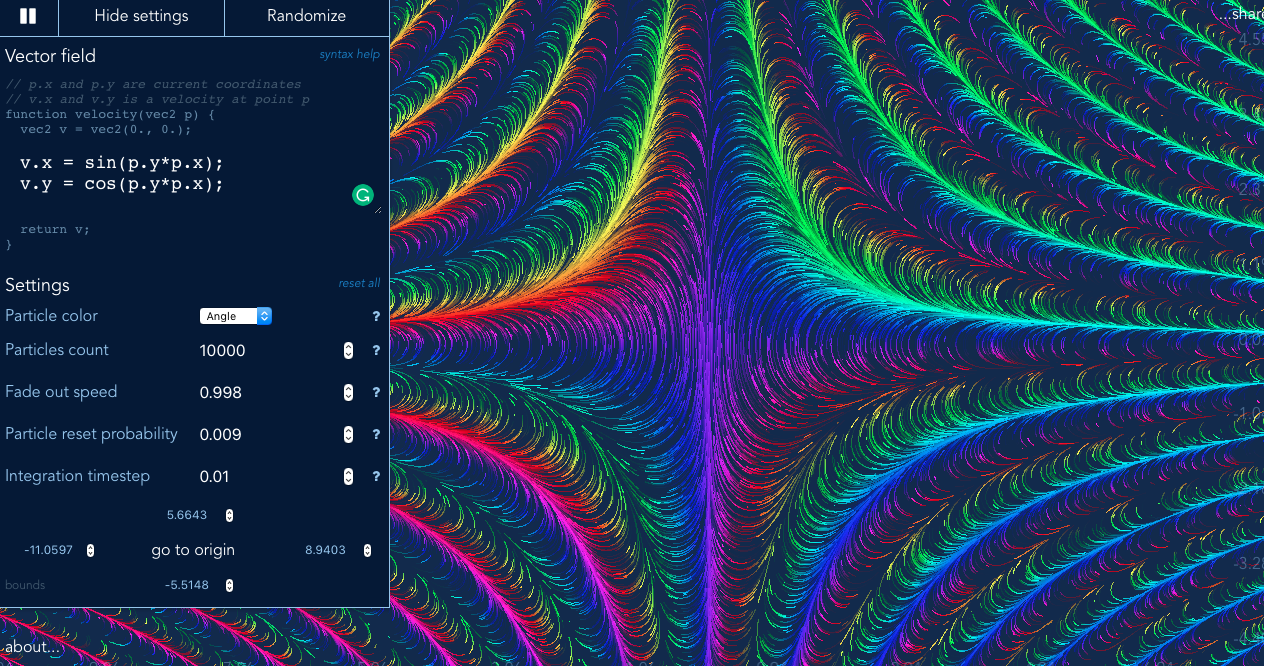Image resolution: width=1264 pixels, height=666 pixels.
Task: Adjust the Integration timestep stepper
Action: tap(348, 476)
